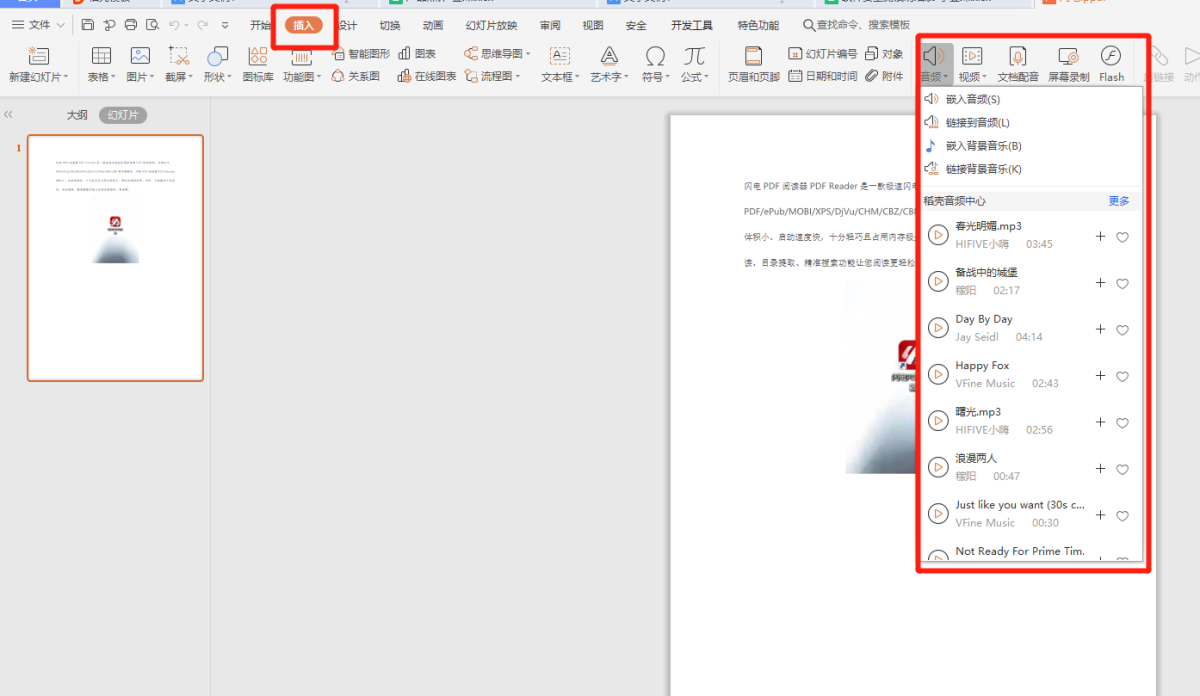The height and width of the screenshot is (696, 1200).
Task: Click the print preview icon
Action: tap(152, 25)
